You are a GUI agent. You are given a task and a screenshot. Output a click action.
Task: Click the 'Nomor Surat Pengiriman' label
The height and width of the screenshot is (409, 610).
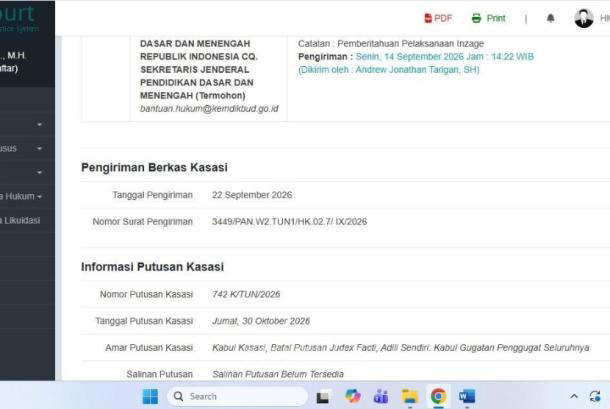[142, 222]
